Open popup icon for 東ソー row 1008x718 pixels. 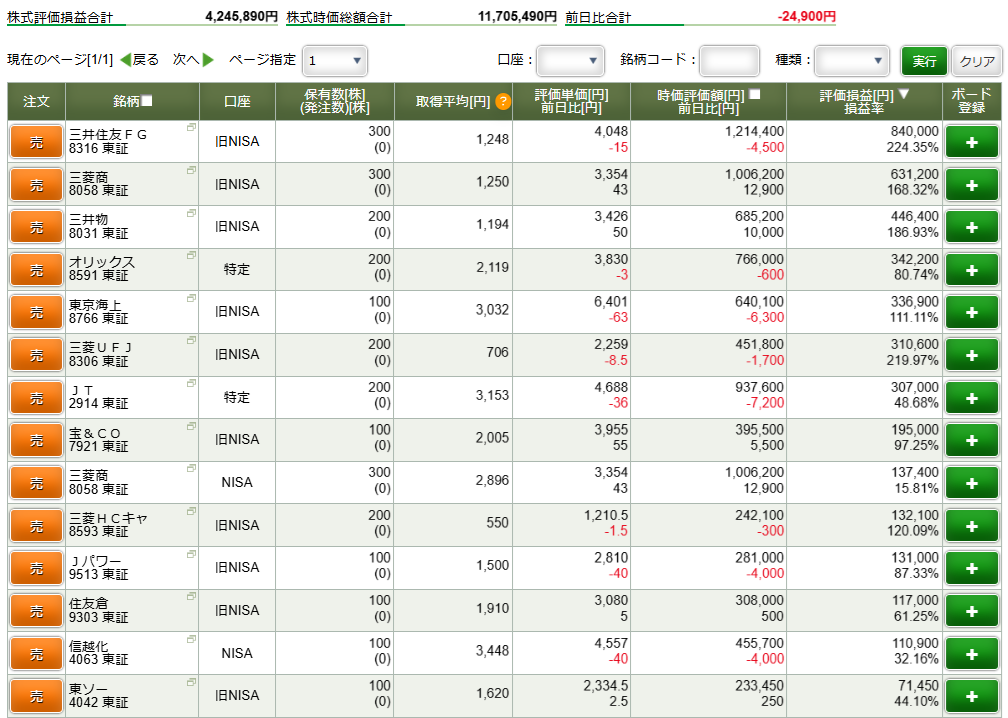coord(191,682)
